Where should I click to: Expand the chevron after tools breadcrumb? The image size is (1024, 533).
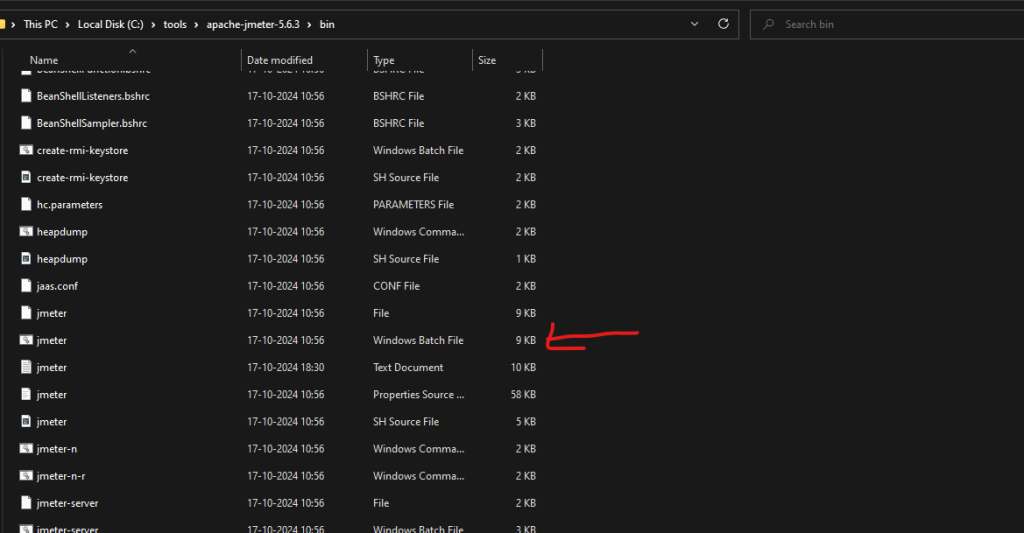(197, 24)
